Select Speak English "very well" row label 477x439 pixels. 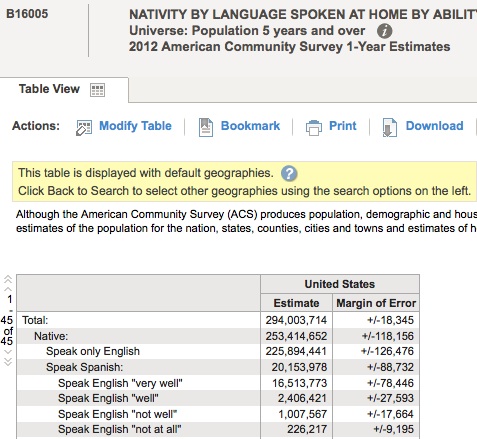click(120, 383)
